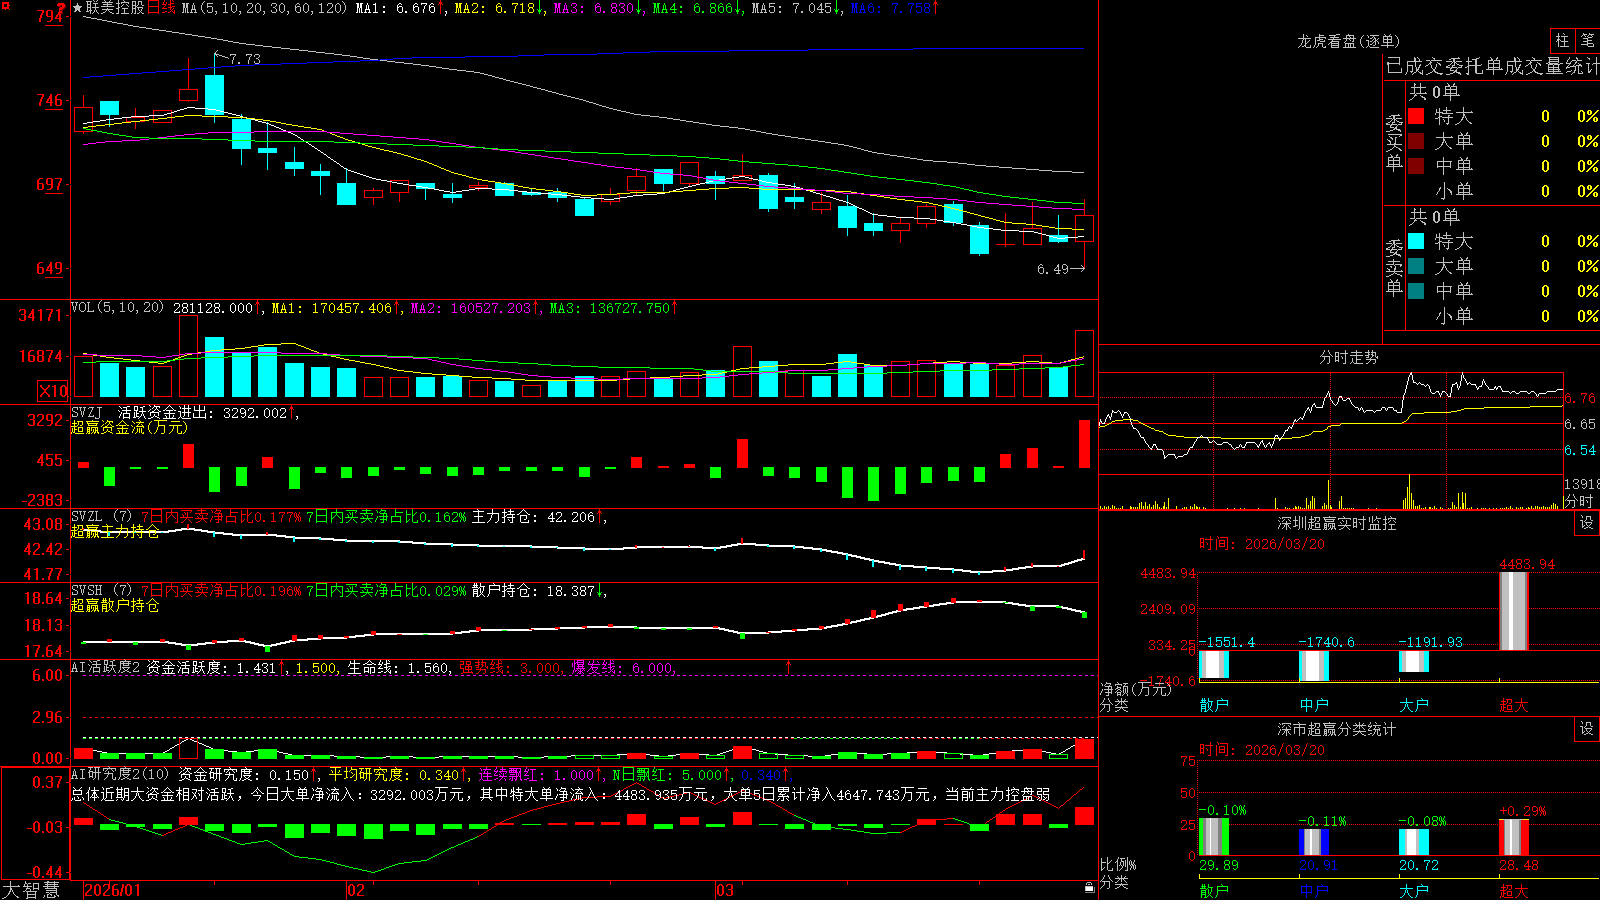Click the X10 volume scale indicator
This screenshot has height=900, width=1600.
coord(53,391)
